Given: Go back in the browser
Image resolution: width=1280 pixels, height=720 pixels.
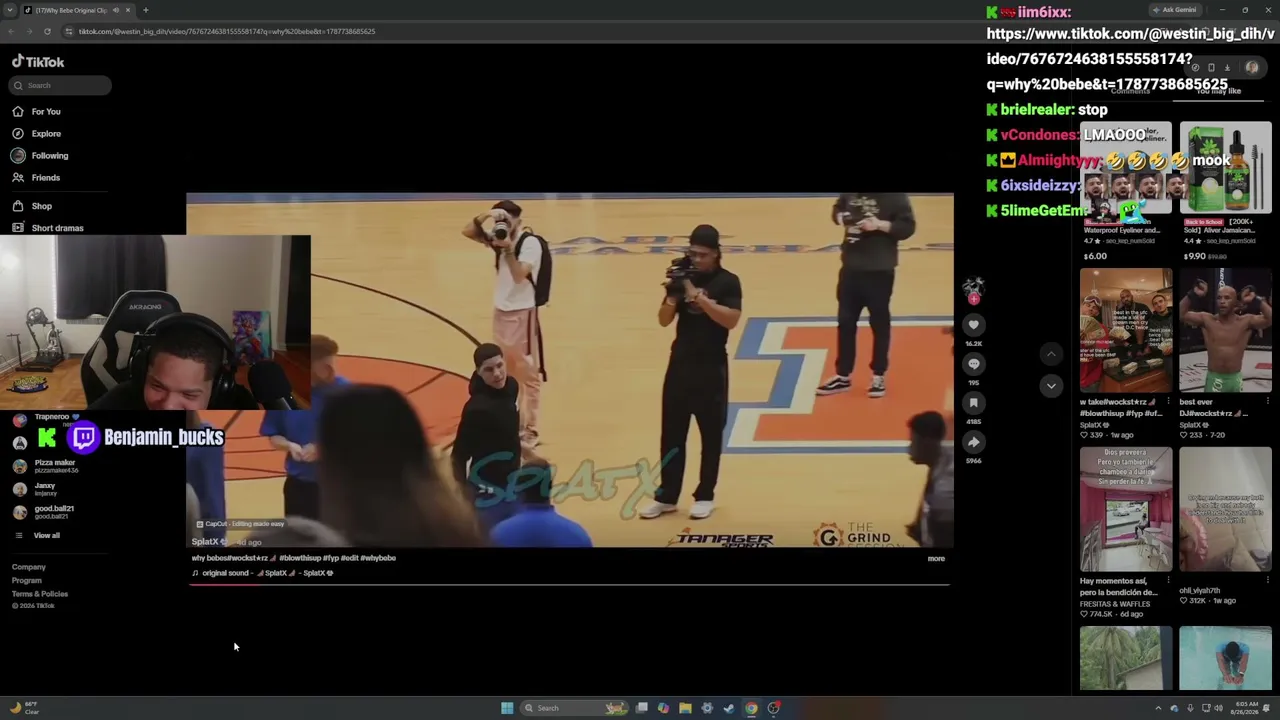Looking at the screenshot, I should pos(12,31).
